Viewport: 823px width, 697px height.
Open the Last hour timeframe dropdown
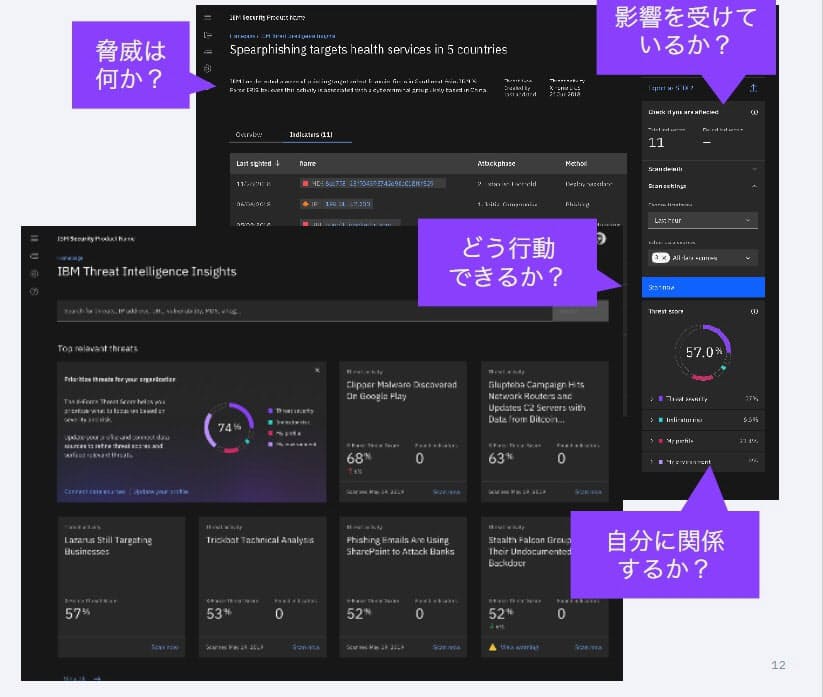tap(702, 220)
